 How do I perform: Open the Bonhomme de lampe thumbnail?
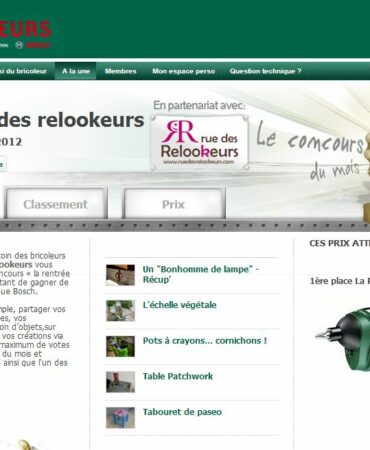120,275
